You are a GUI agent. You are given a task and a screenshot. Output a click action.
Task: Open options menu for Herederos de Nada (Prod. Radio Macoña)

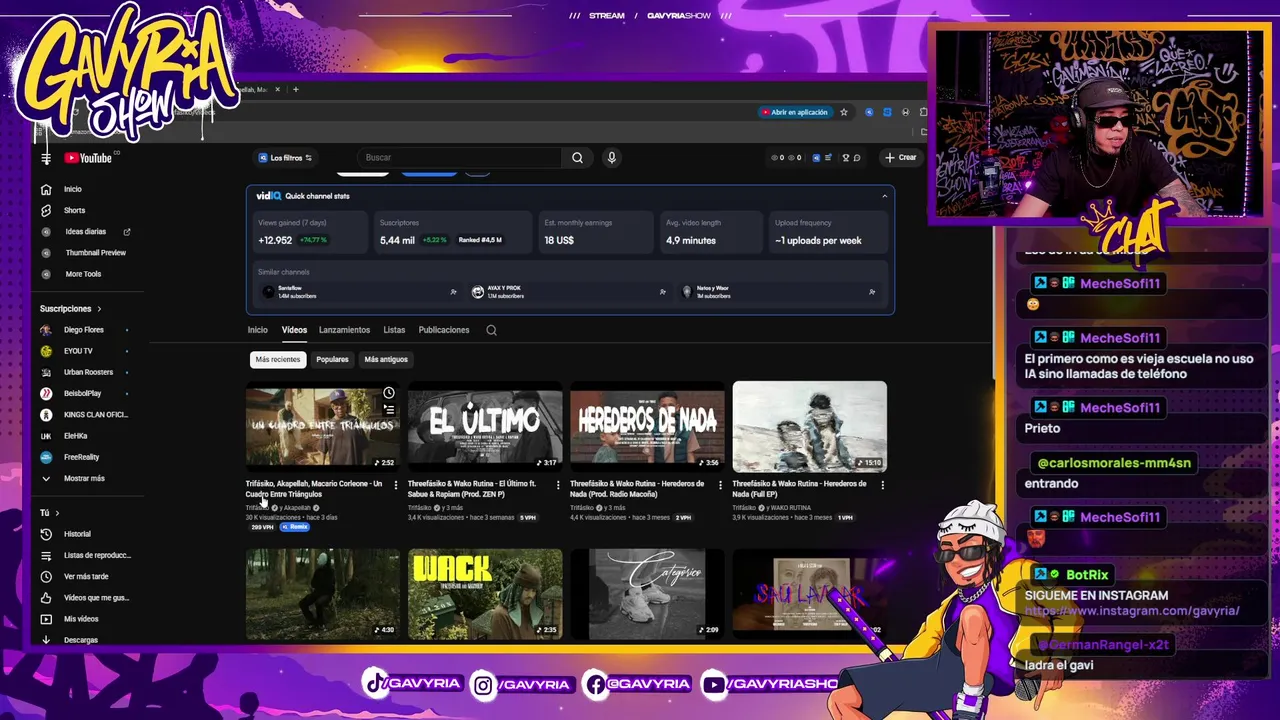pos(720,485)
